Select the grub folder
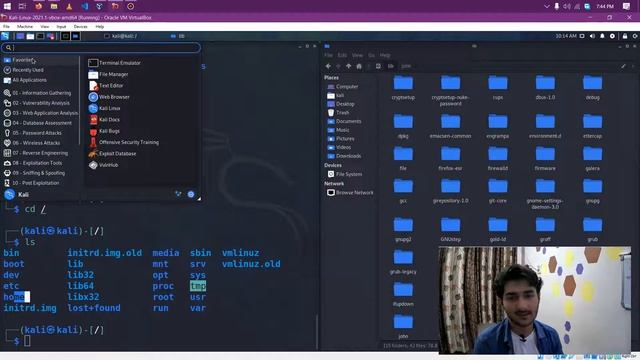This screenshot has width=640, height=360. tap(592, 230)
